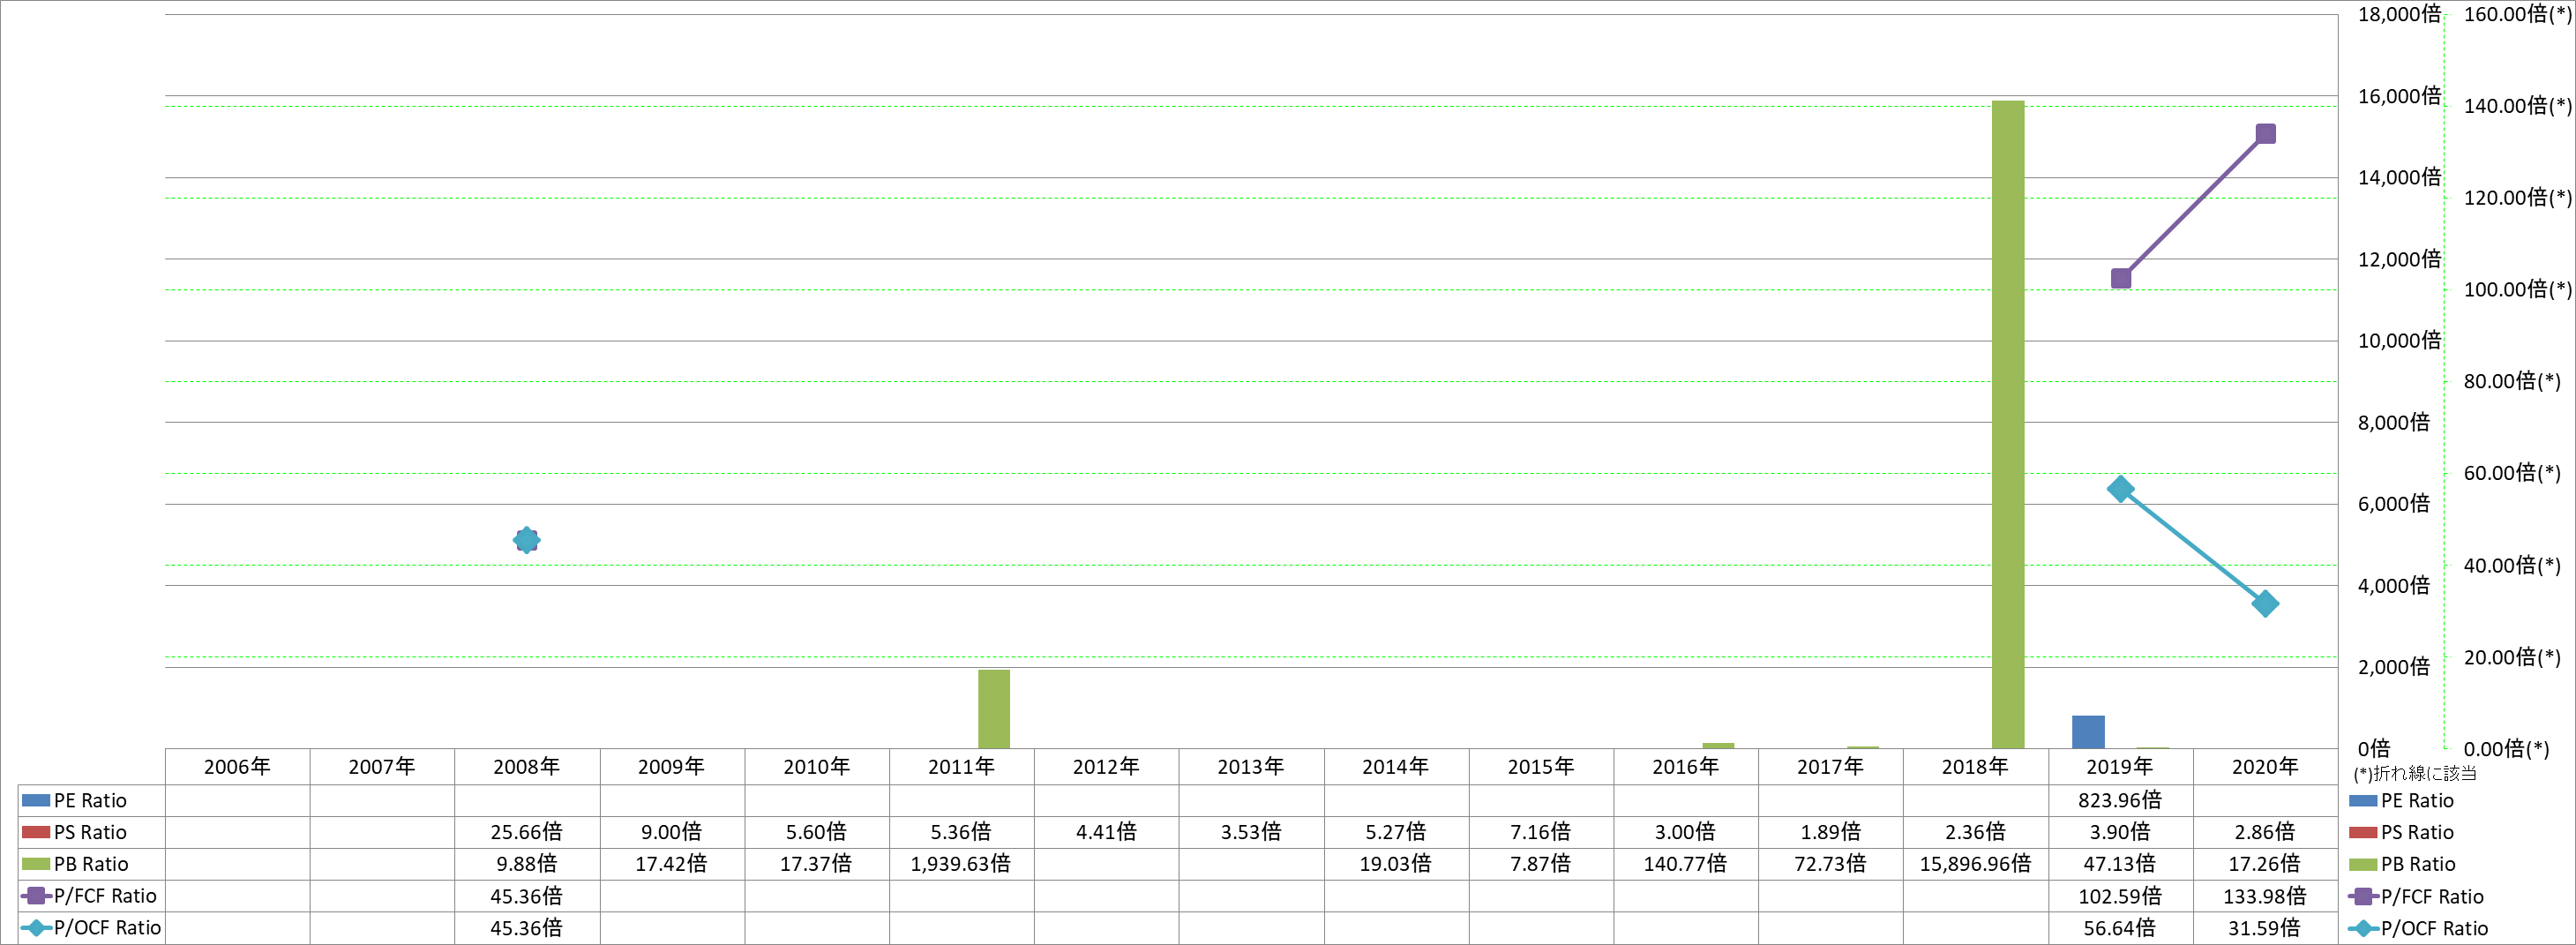Click the 4.41倍 PS Ratio cell for 2012
2576x945 pixels.
[x=1106, y=832]
